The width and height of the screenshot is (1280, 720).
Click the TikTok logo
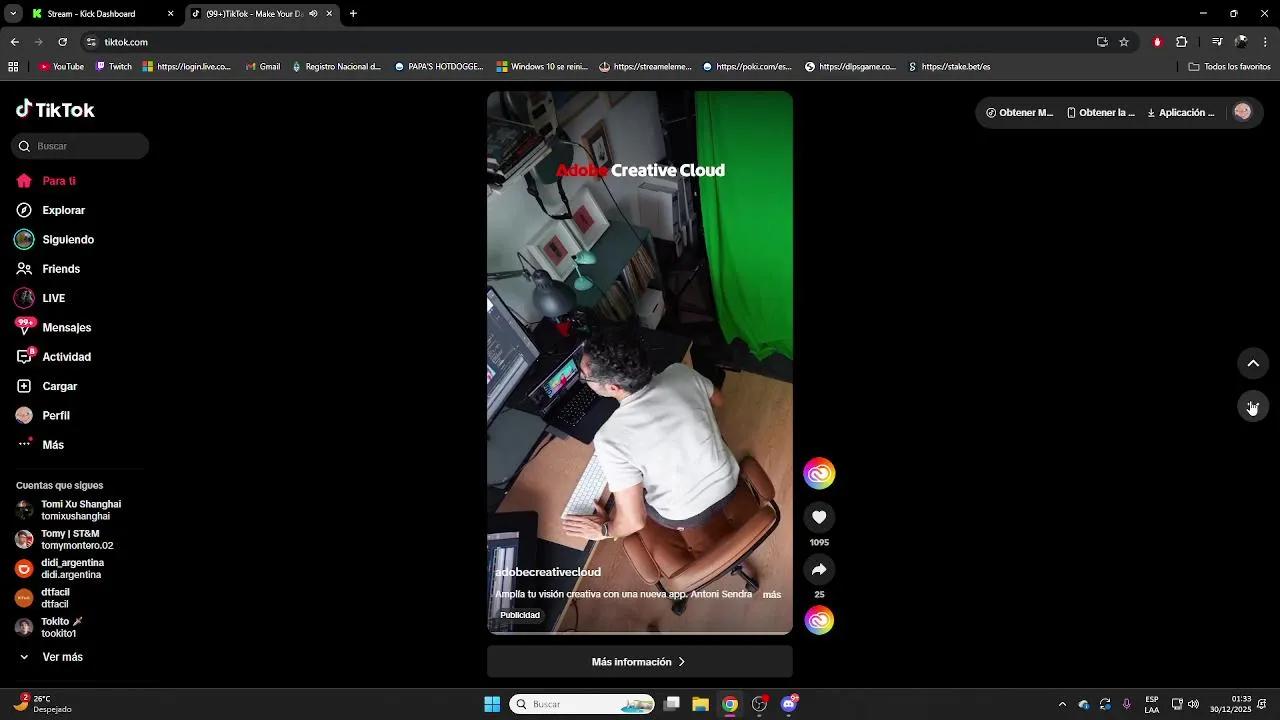pos(55,110)
